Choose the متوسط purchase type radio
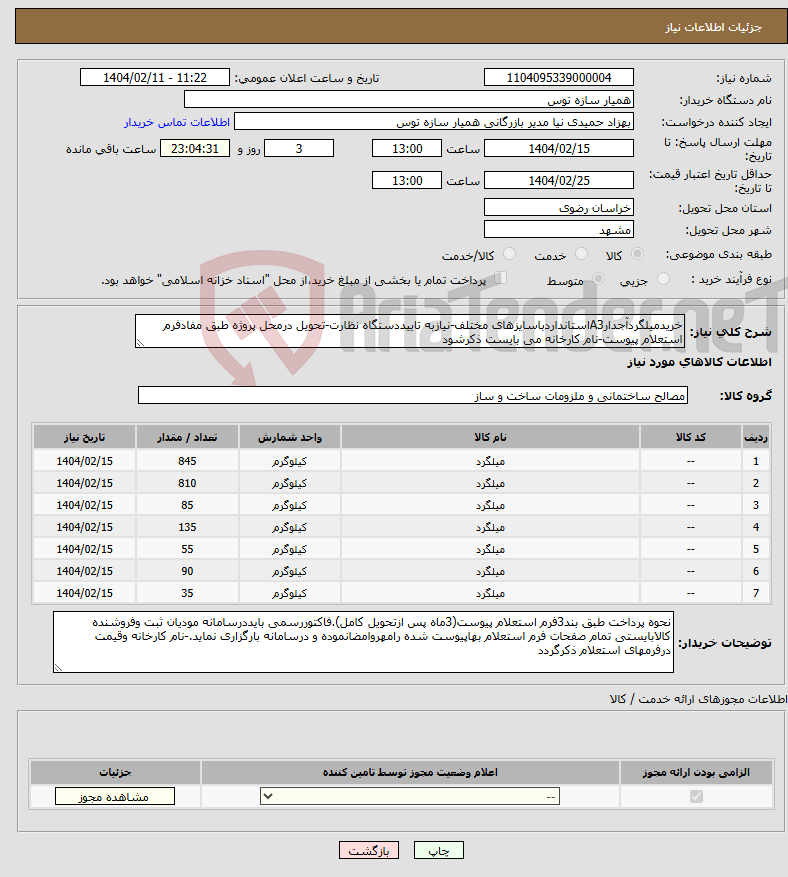Screen dimensions: 788x877 (598, 279)
